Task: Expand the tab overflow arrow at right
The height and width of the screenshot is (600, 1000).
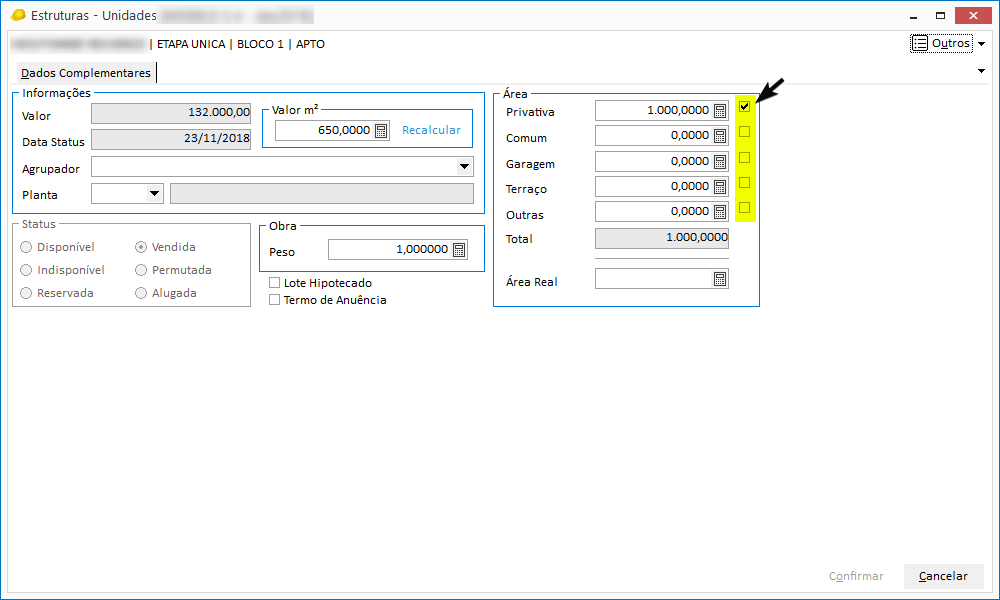Action: point(980,72)
